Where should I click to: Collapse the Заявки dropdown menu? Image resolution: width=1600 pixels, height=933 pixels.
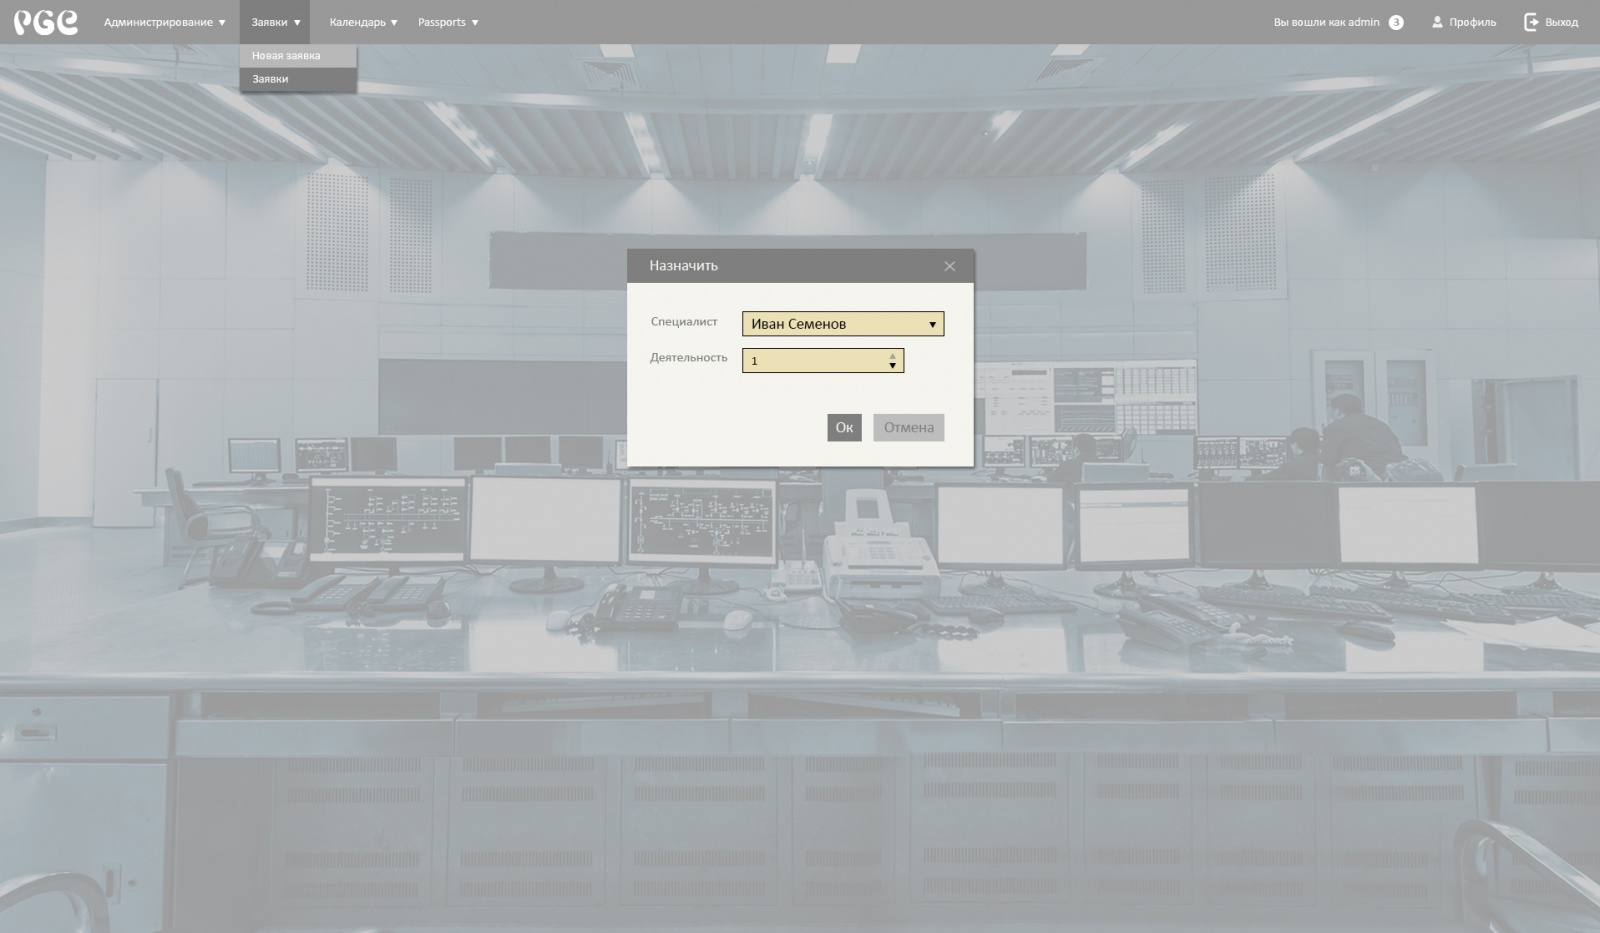(275, 22)
